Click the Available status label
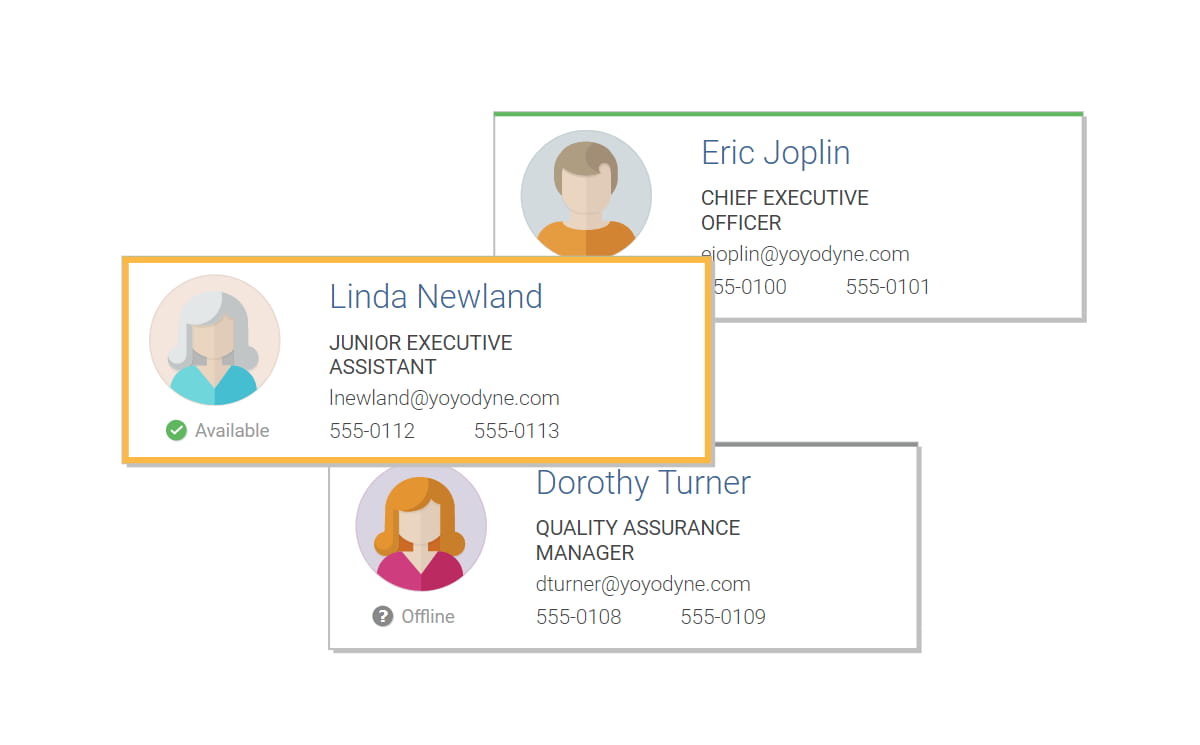This screenshot has height=745, width=1200. [x=232, y=431]
